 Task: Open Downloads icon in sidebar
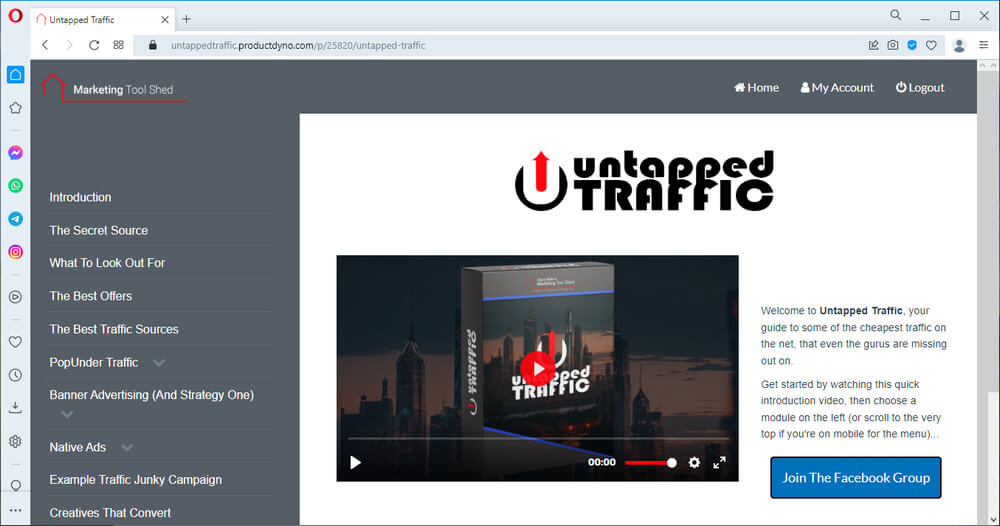(15, 408)
